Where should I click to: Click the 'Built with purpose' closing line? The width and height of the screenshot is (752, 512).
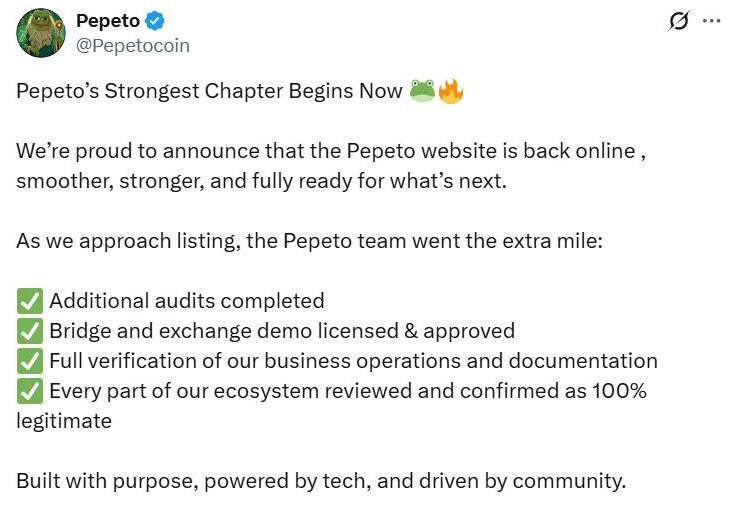click(x=320, y=481)
